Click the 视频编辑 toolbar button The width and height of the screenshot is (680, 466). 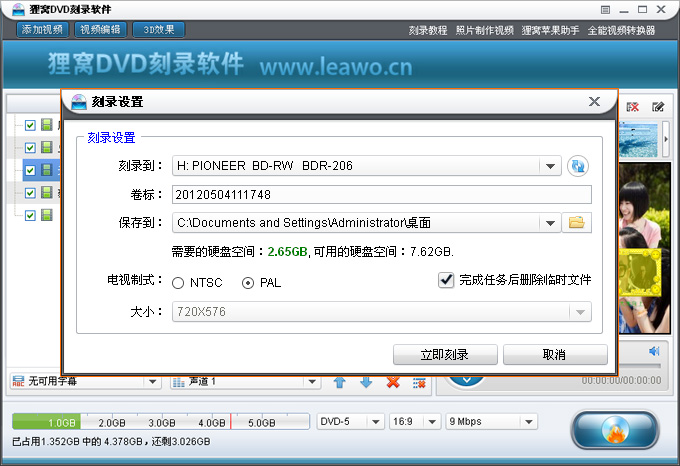pyautogui.click(x=101, y=30)
